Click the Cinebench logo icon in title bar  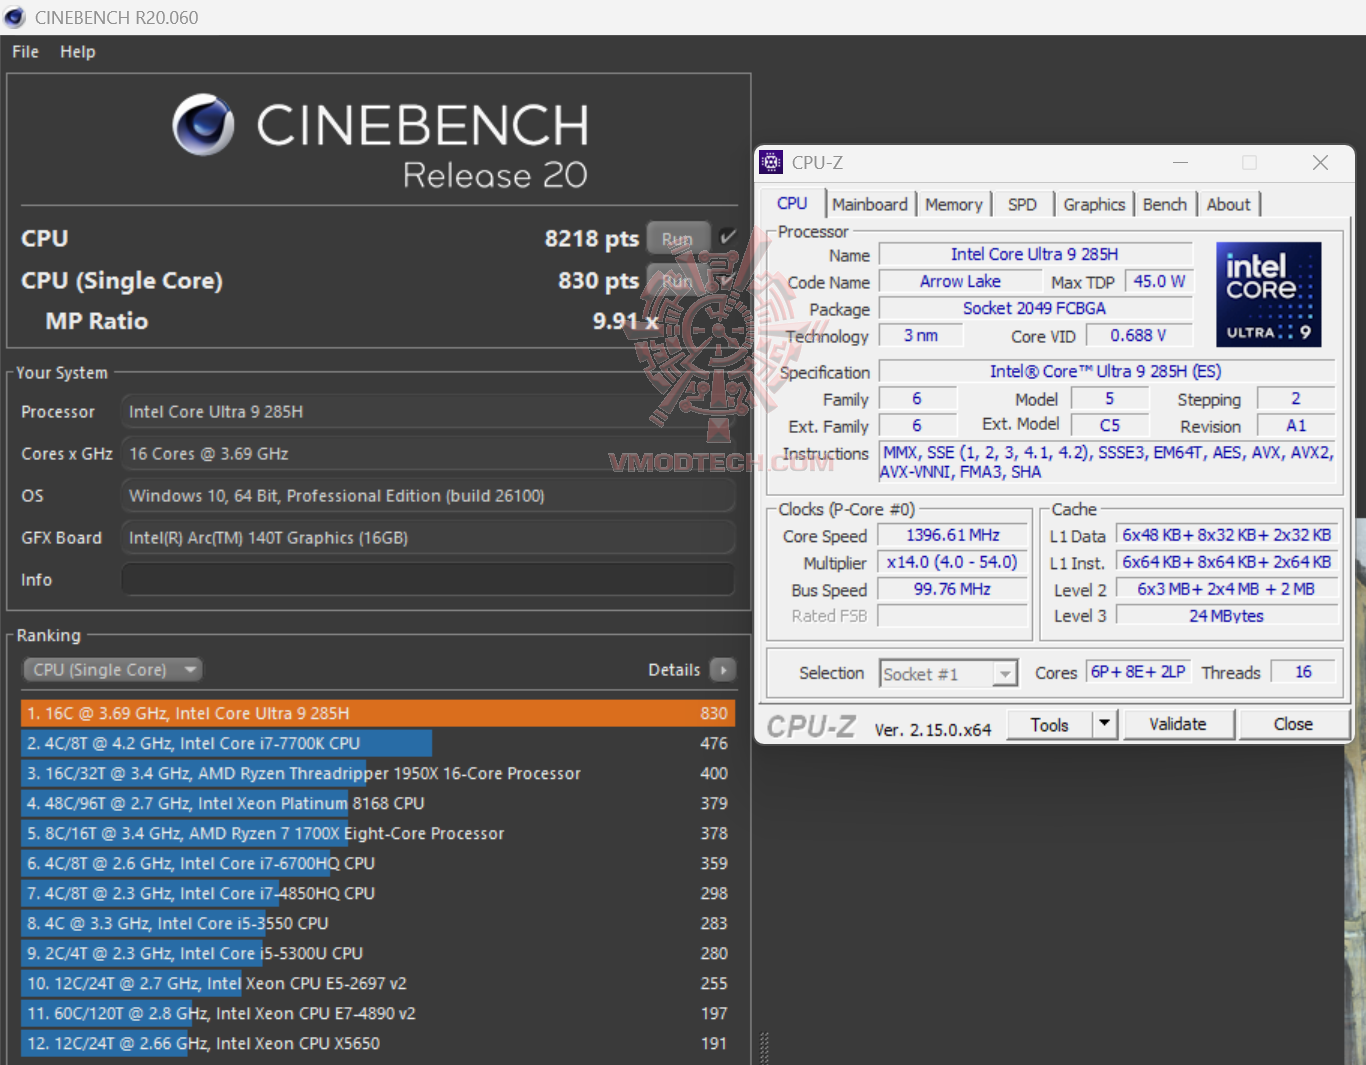tap(15, 17)
